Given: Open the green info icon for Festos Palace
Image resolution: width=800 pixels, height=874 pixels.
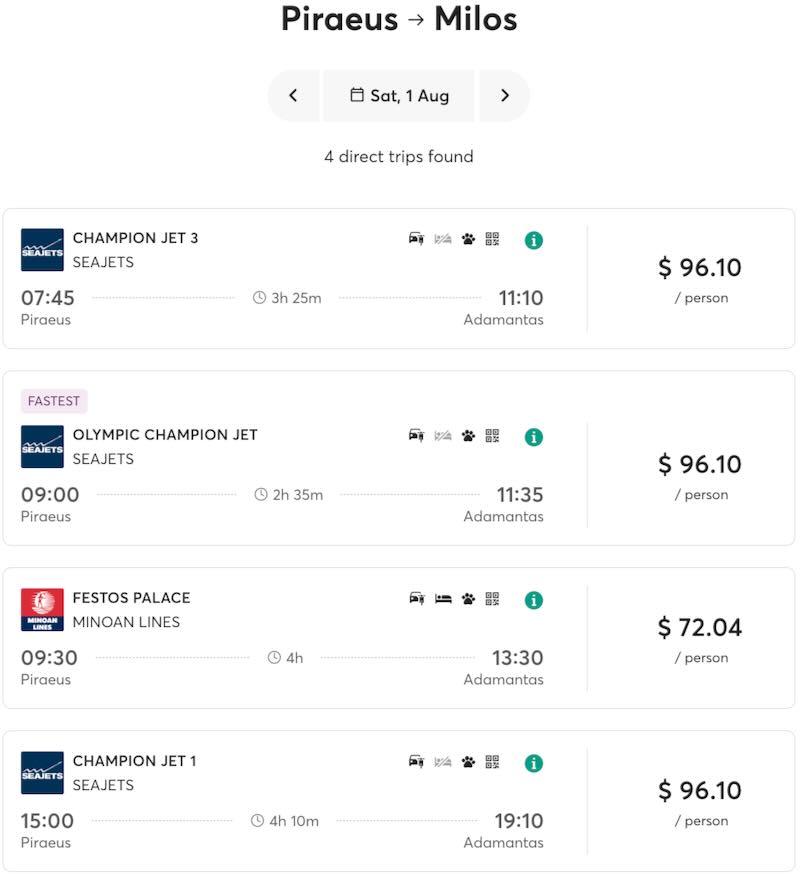Looking at the screenshot, I should (533, 599).
